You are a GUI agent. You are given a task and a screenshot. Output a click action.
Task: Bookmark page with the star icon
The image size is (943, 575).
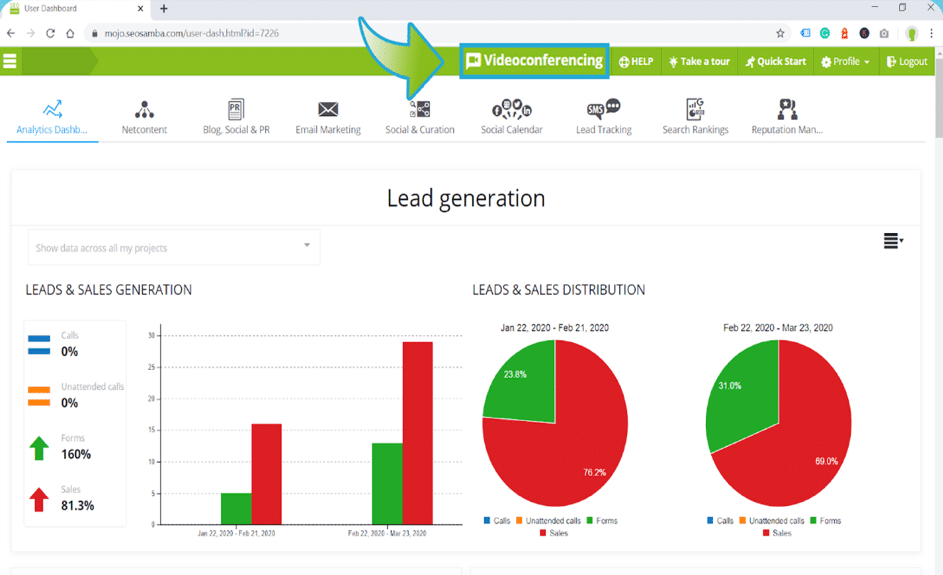pos(780,33)
